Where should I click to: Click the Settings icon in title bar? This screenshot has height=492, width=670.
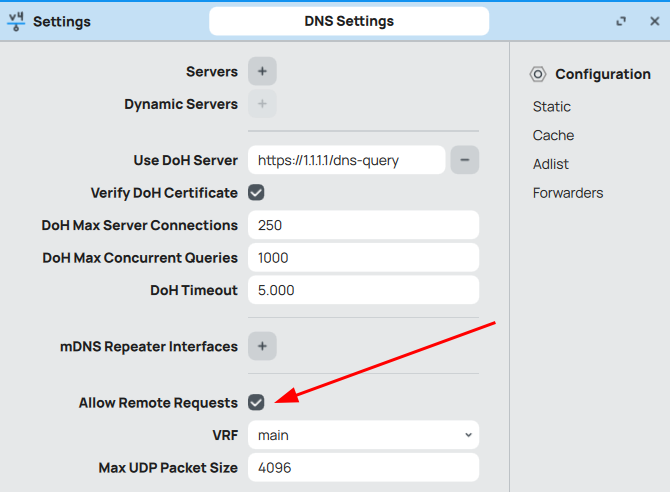(x=17, y=21)
